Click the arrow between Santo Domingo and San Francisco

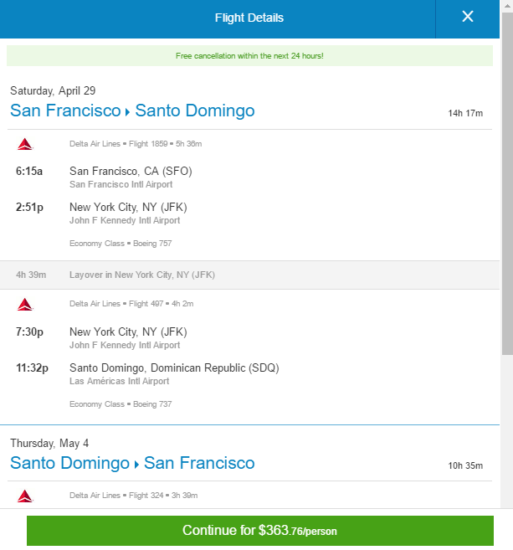(x=136, y=465)
